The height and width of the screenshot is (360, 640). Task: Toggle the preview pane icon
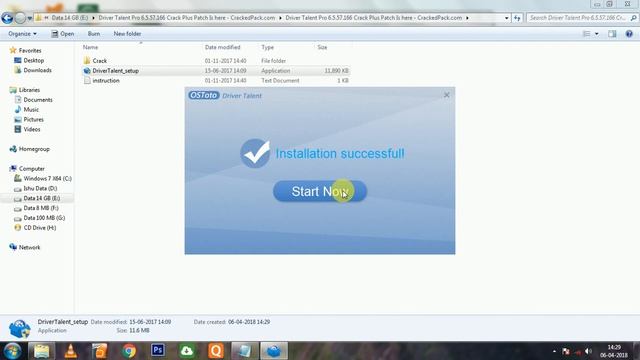point(612,34)
